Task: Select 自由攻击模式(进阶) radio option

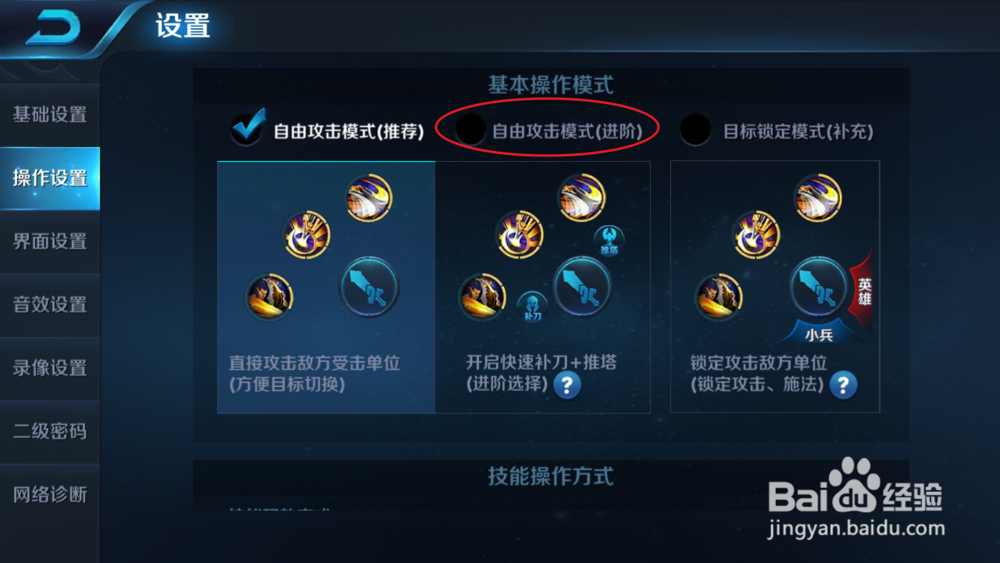Action: tap(470, 130)
